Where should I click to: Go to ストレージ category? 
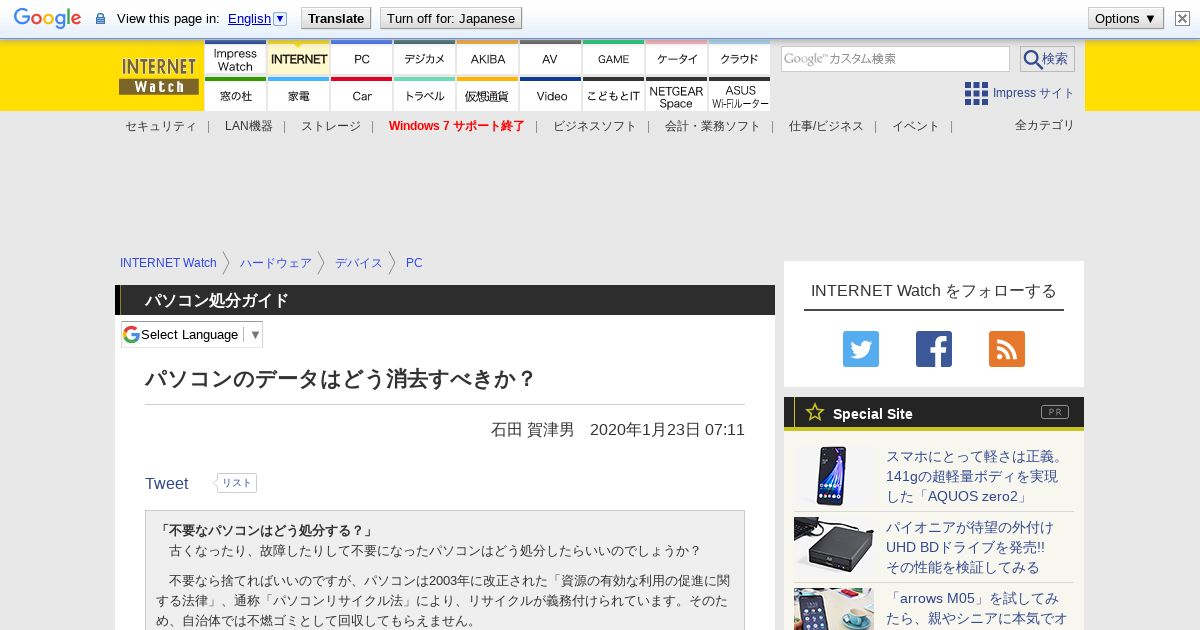(x=331, y=126)
